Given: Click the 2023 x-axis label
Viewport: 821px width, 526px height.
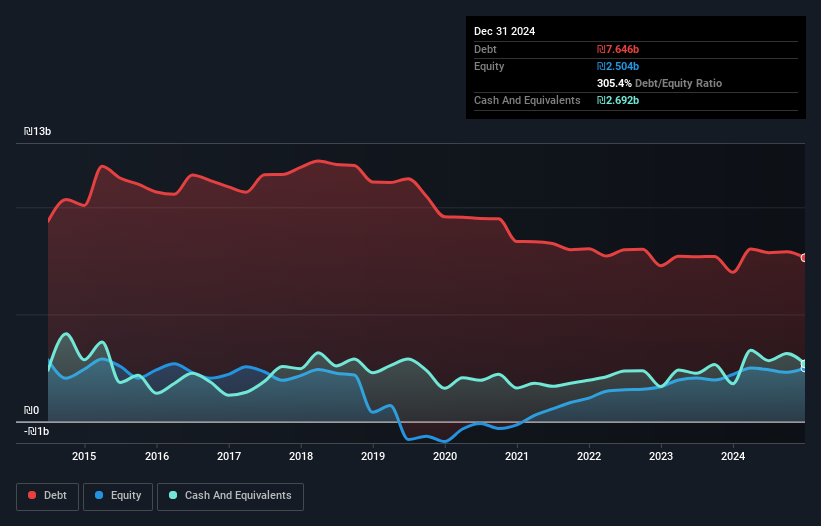Looking at the screenshot, I should click(661, 456).
